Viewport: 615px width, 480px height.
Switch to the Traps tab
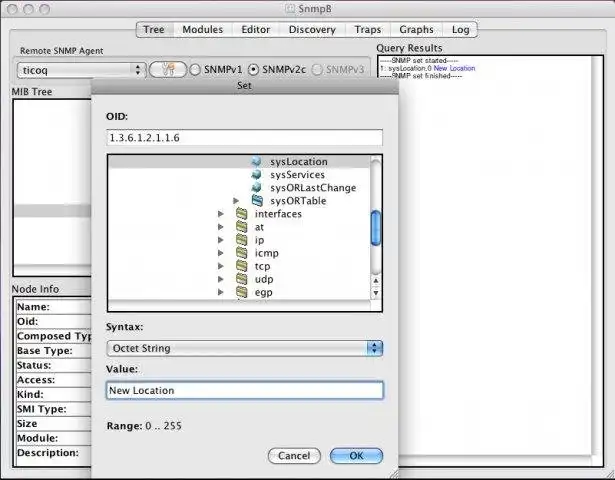(x=368, y=30)
